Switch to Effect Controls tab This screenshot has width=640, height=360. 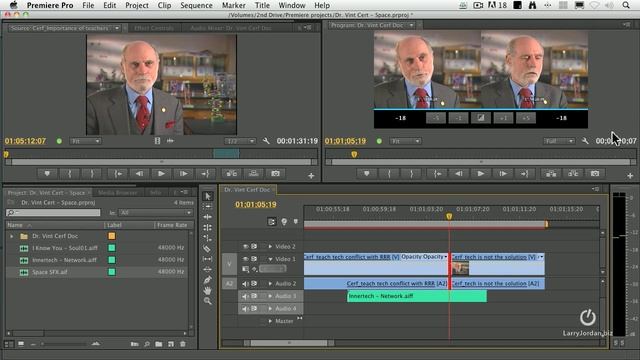click(154, 28)
